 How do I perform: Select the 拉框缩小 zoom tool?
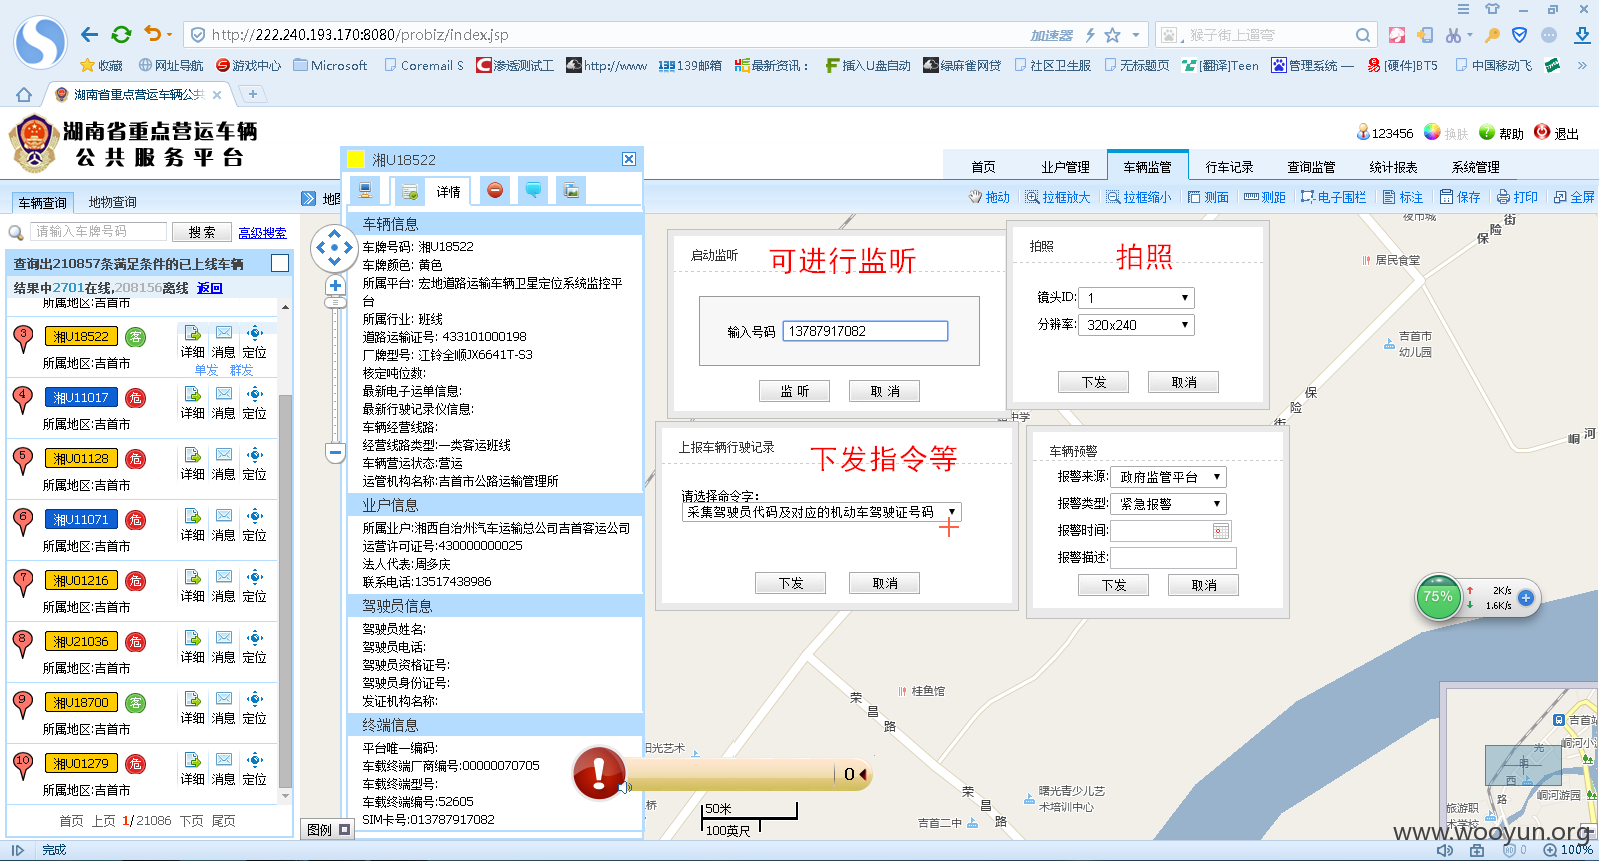coord(1138,197)
